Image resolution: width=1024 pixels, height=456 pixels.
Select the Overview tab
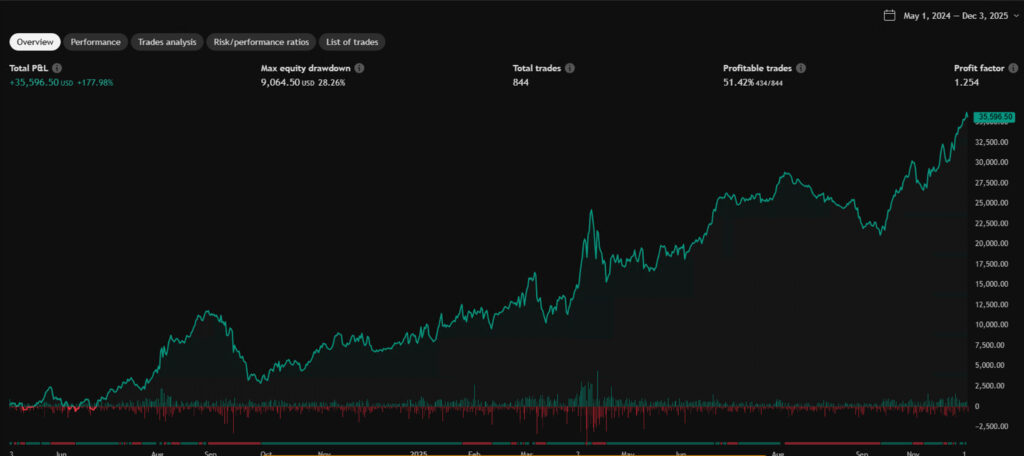[35, 42]
